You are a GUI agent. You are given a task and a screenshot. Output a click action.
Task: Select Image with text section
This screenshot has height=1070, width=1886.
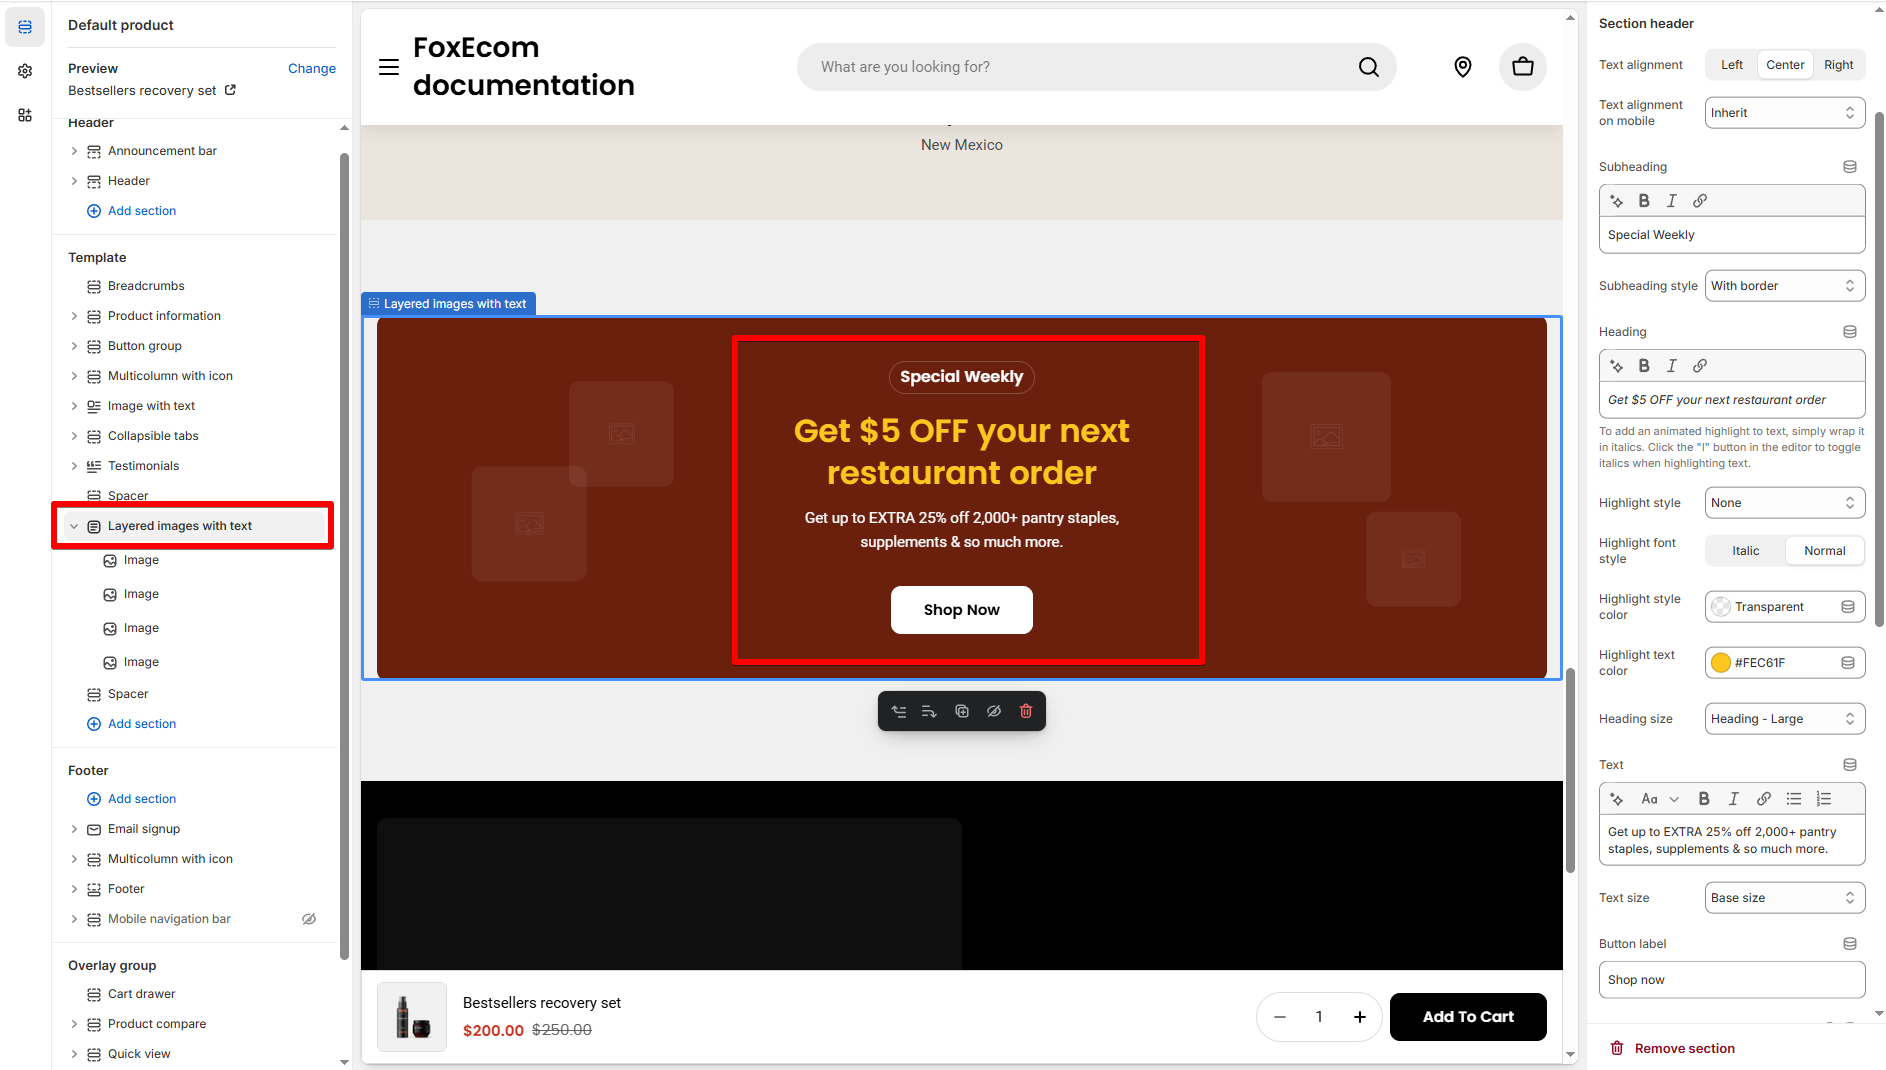[151, 406]
